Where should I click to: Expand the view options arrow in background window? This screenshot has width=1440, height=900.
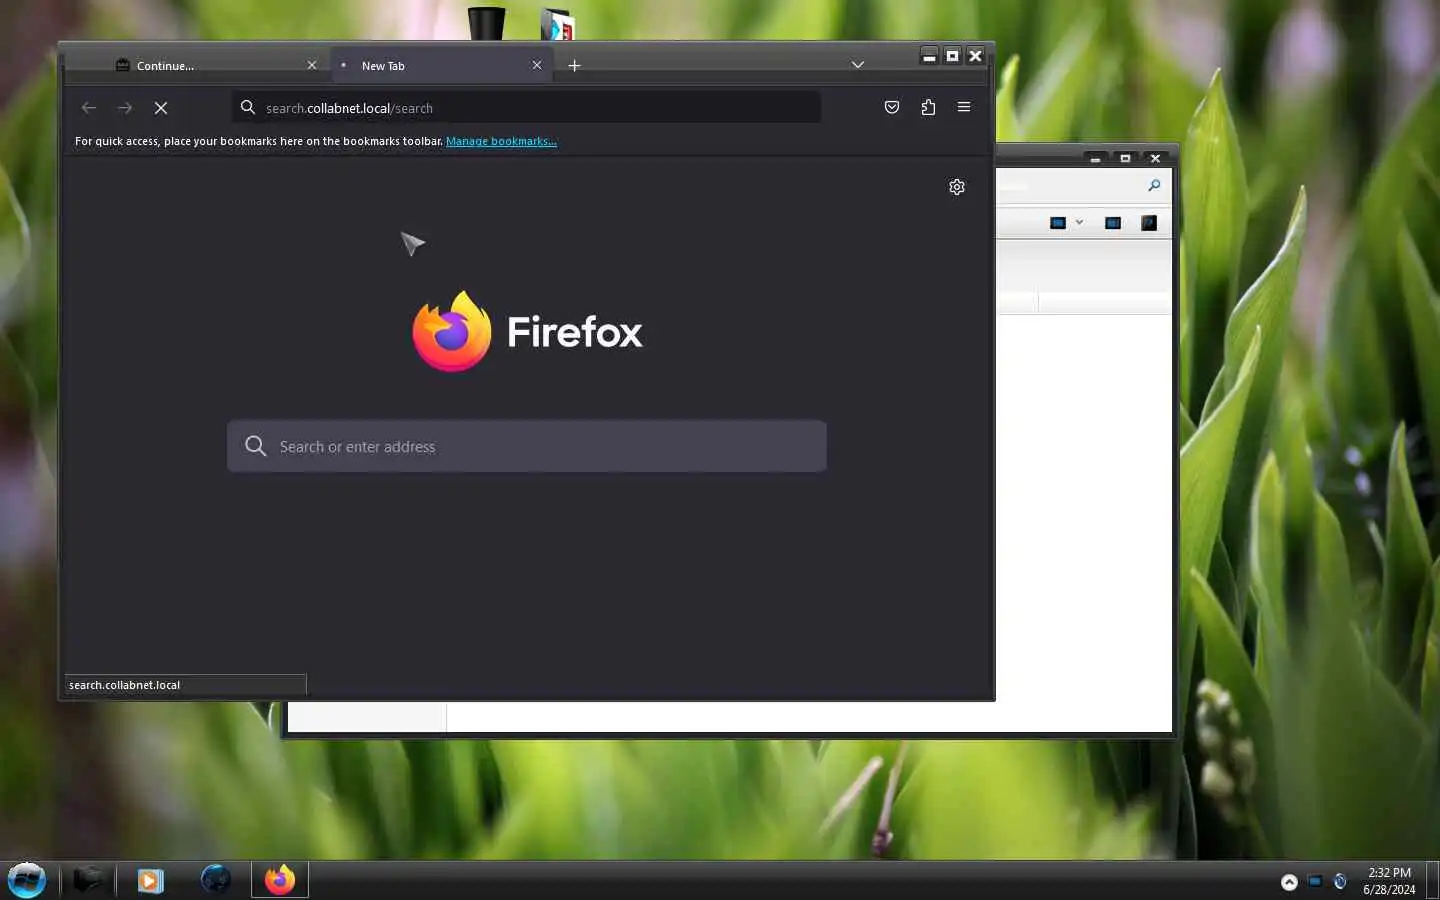[x=1079, y=222]
